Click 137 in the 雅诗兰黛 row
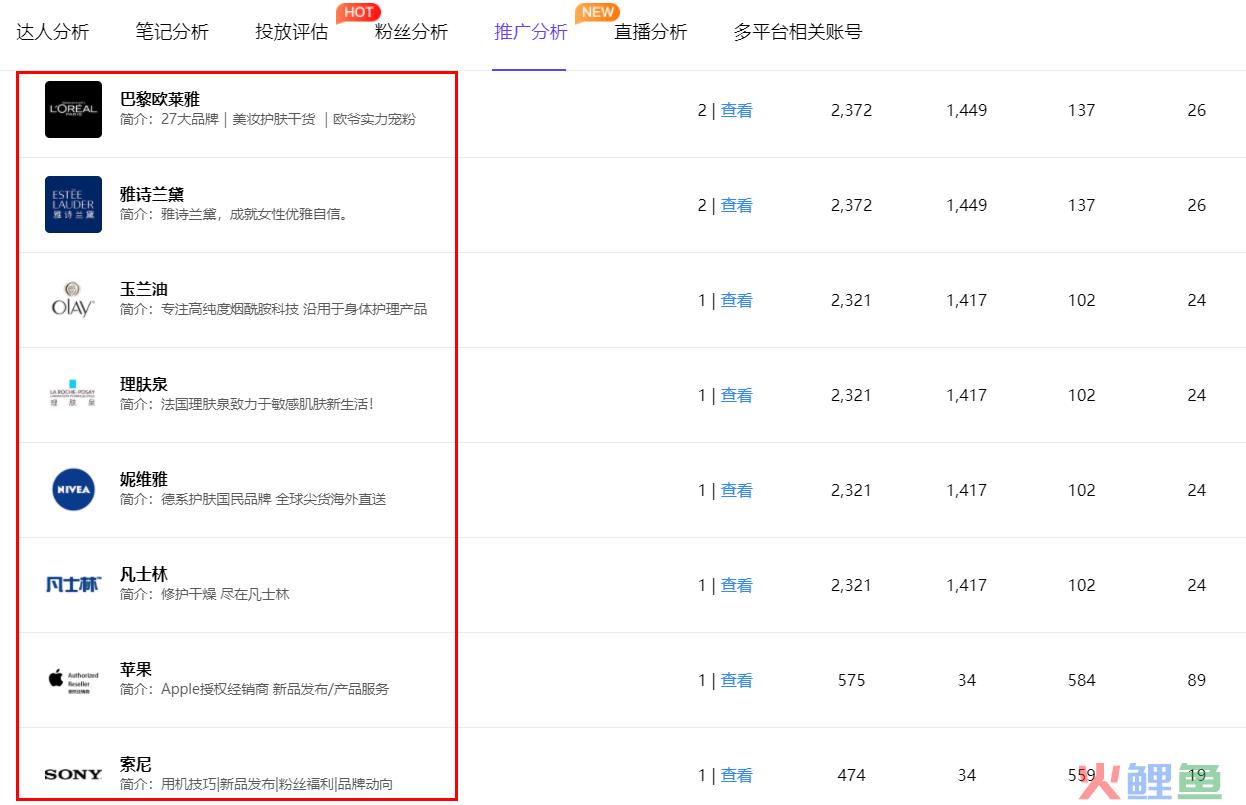 coord(1081,205)
